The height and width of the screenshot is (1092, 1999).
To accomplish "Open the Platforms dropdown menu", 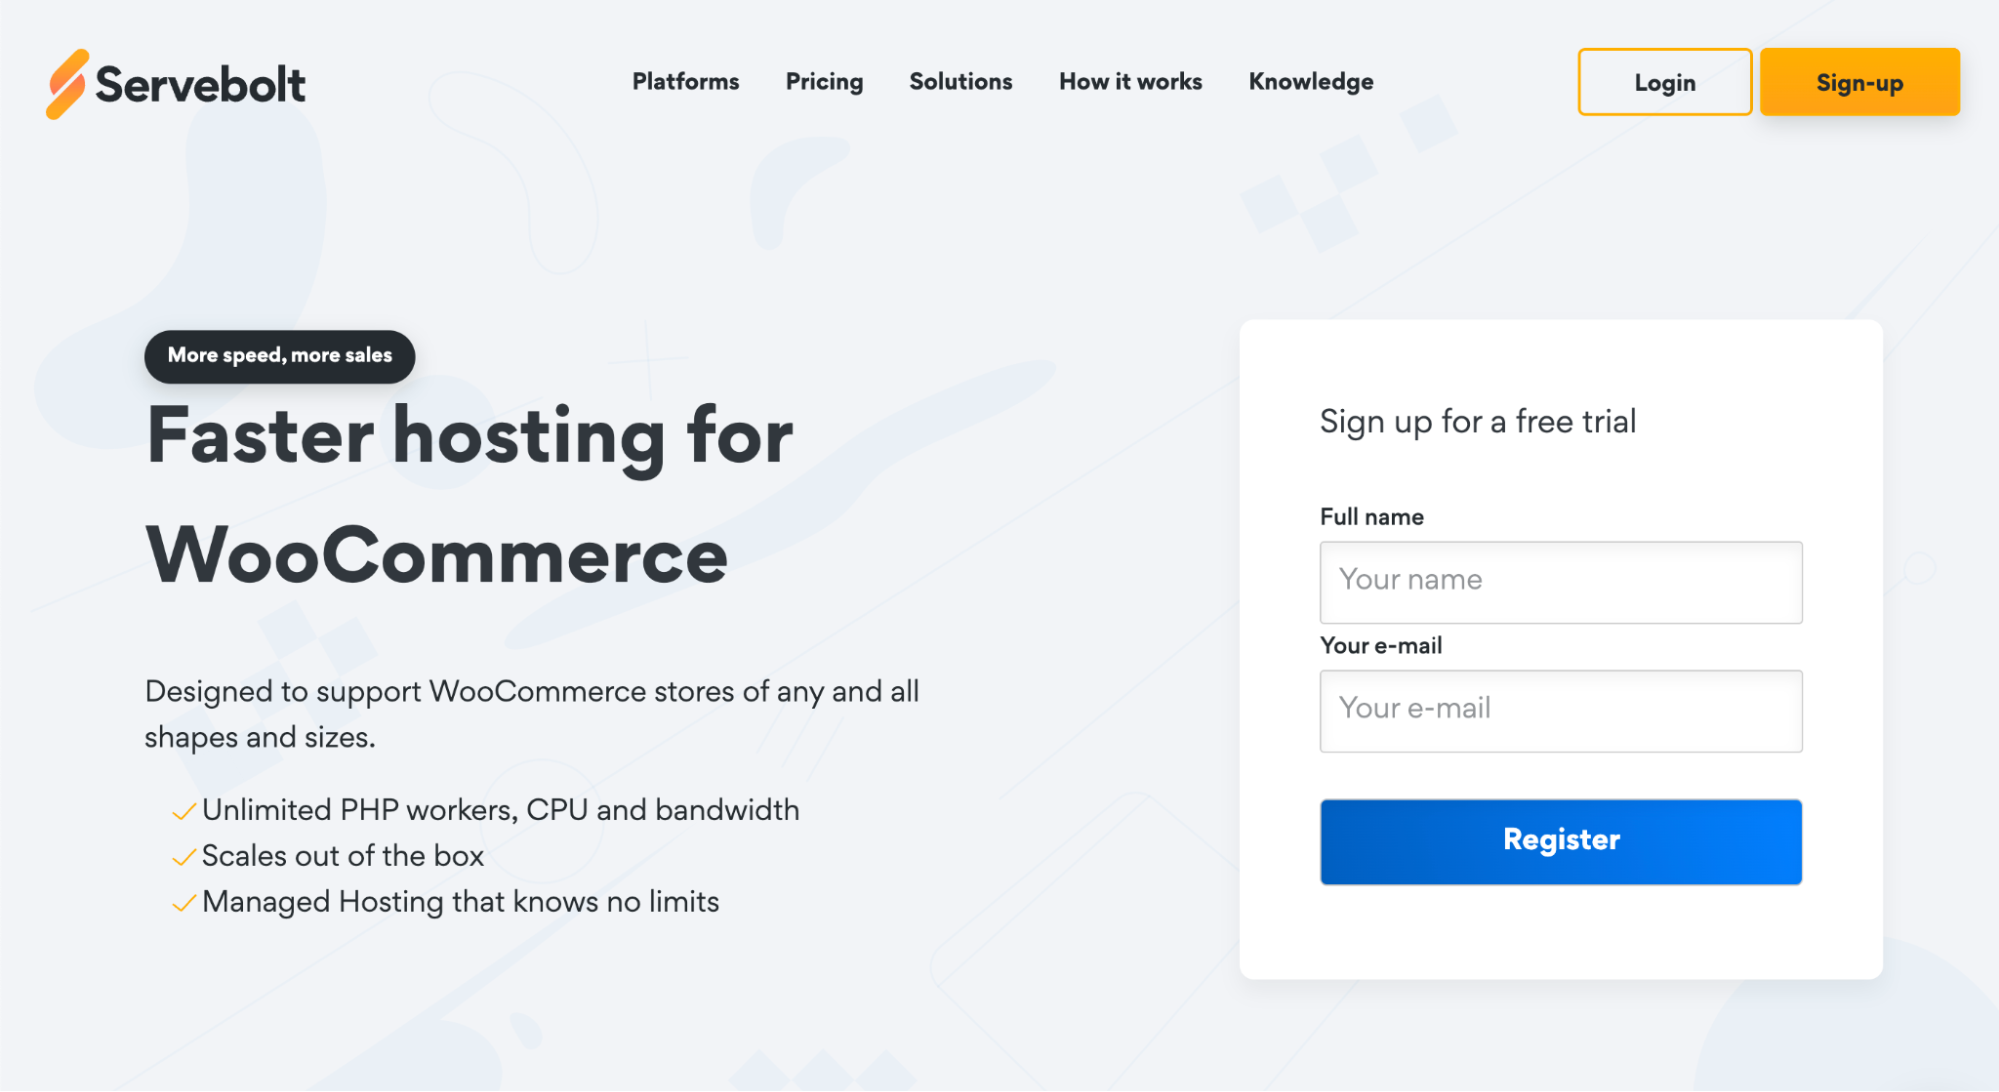I will [686, 82].
